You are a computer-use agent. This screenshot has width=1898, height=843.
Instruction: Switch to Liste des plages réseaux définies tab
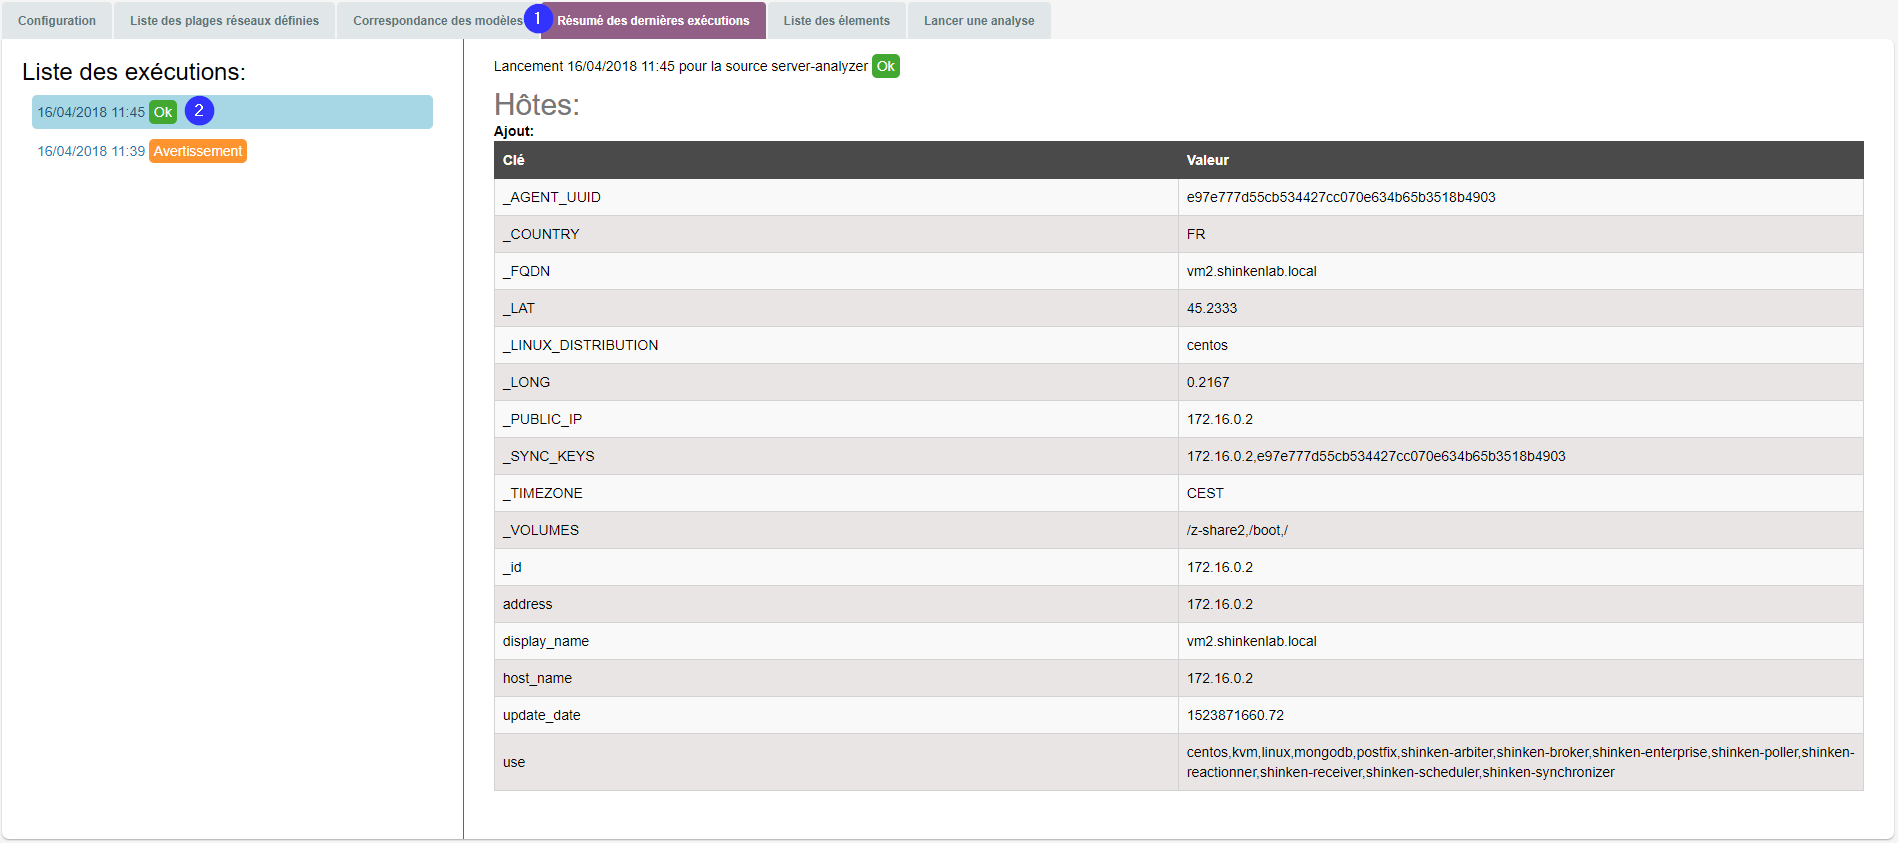(224, 21)
